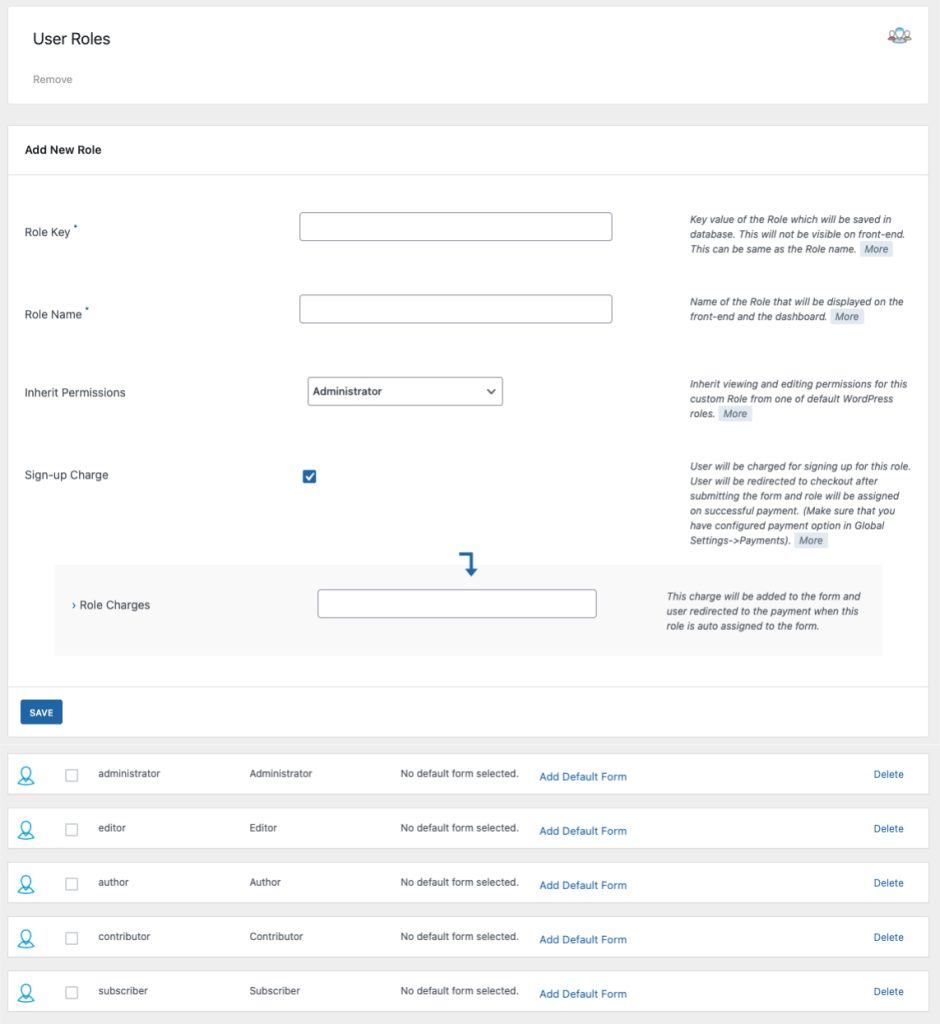This screenshot has width=940, height=1024.
Task: Click More next to the Role Key description
Action: tap(875, 249)
